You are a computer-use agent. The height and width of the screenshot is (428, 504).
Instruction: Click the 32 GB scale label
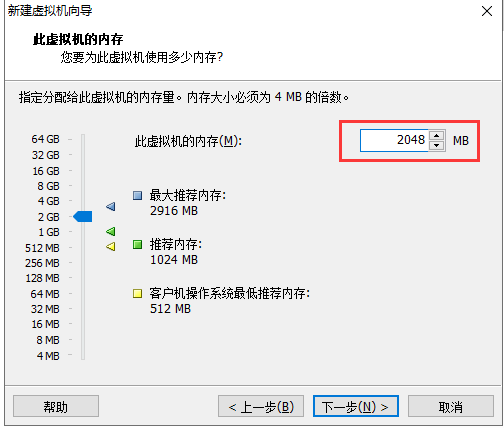coord(46,155)
